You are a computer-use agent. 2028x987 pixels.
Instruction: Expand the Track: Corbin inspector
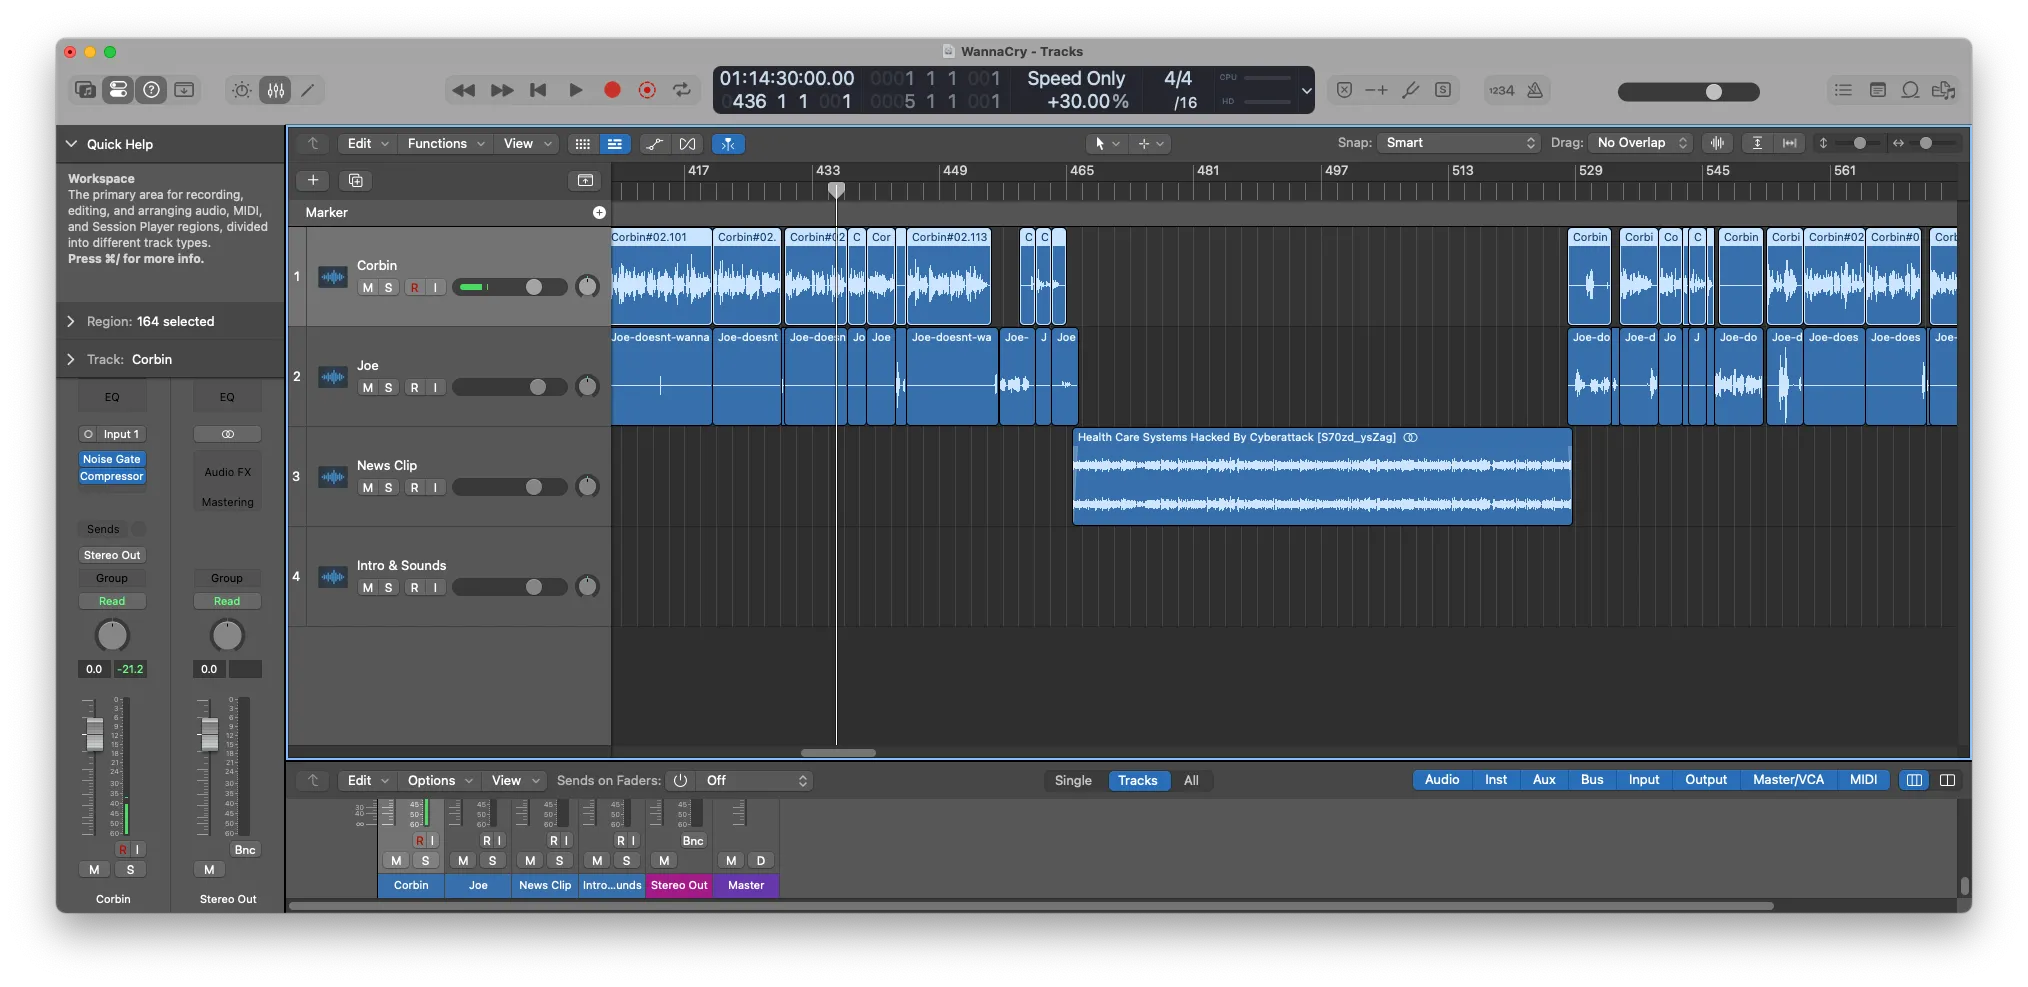point(71,359)
